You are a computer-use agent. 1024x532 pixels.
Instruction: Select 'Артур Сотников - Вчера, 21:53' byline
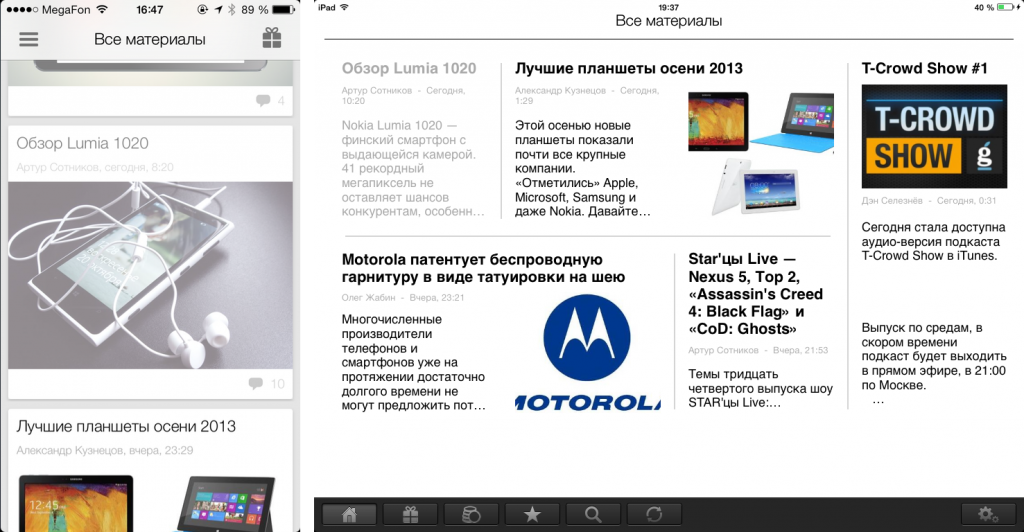[758, 351]
